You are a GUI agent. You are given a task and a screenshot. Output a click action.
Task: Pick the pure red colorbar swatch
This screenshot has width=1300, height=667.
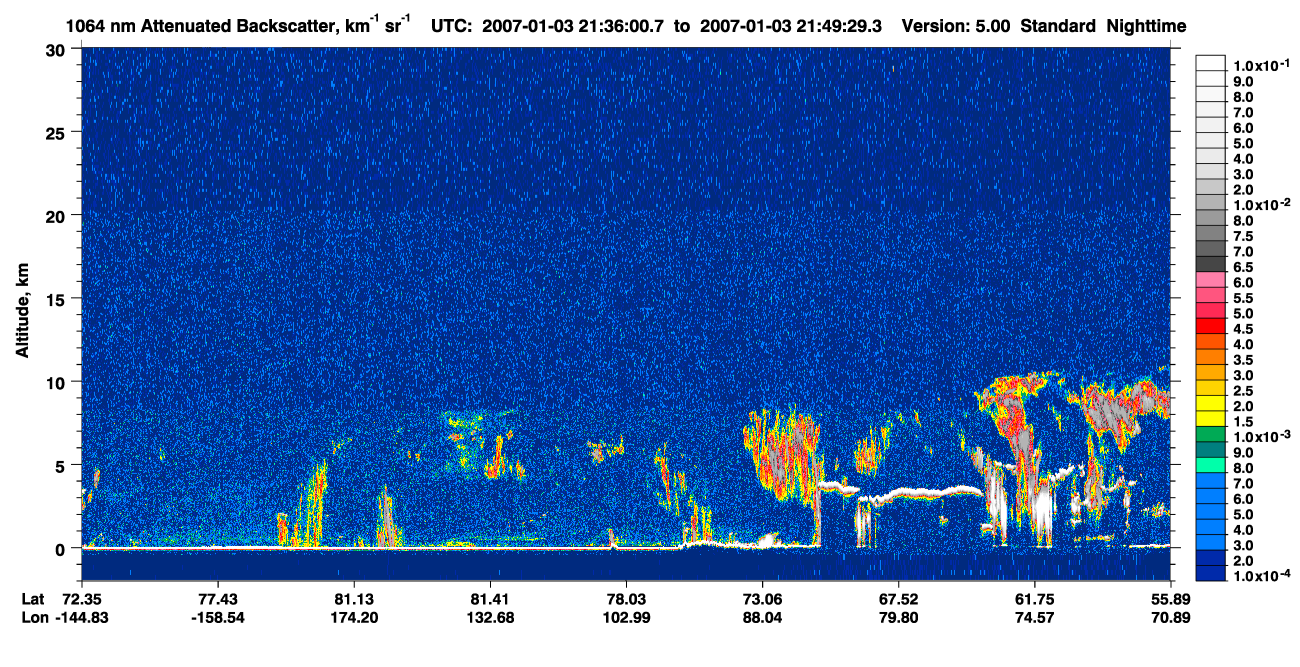(x=1210, y=325)
